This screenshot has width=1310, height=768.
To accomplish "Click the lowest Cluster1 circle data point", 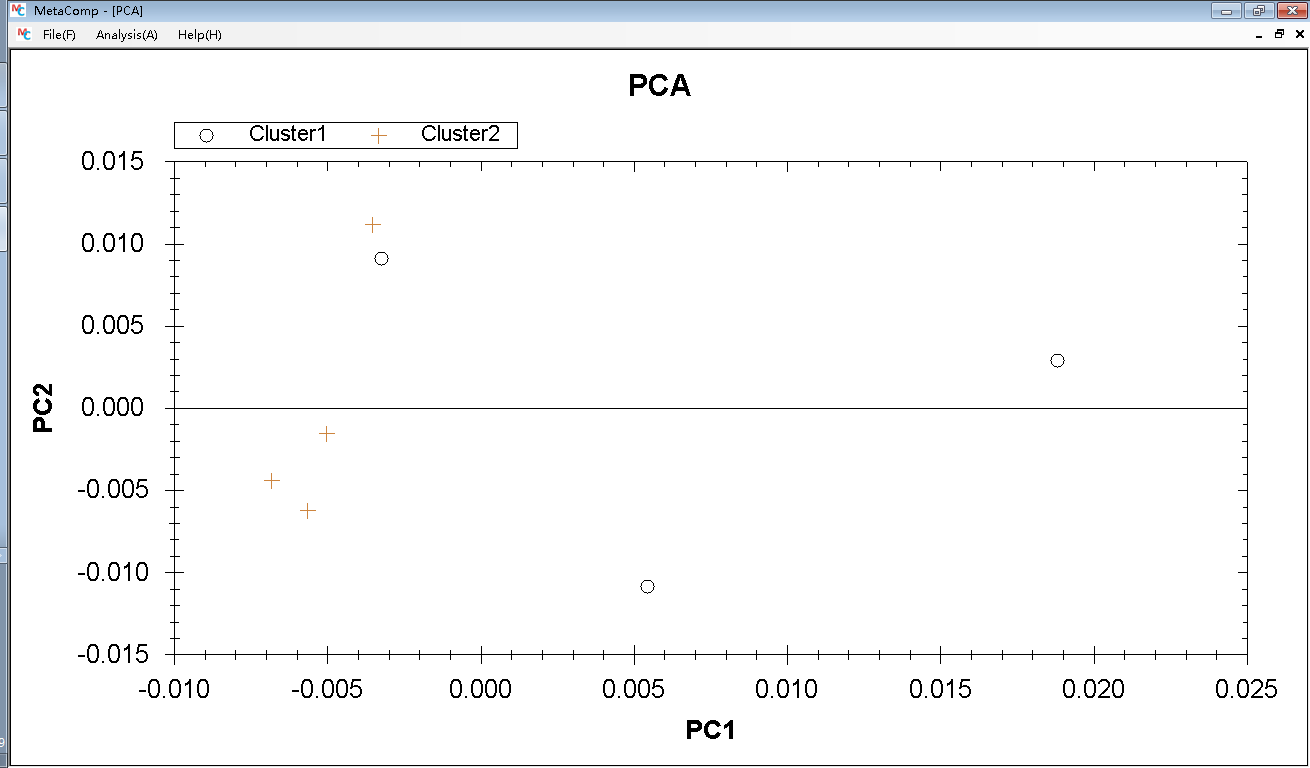I will (x=647, y=586).
